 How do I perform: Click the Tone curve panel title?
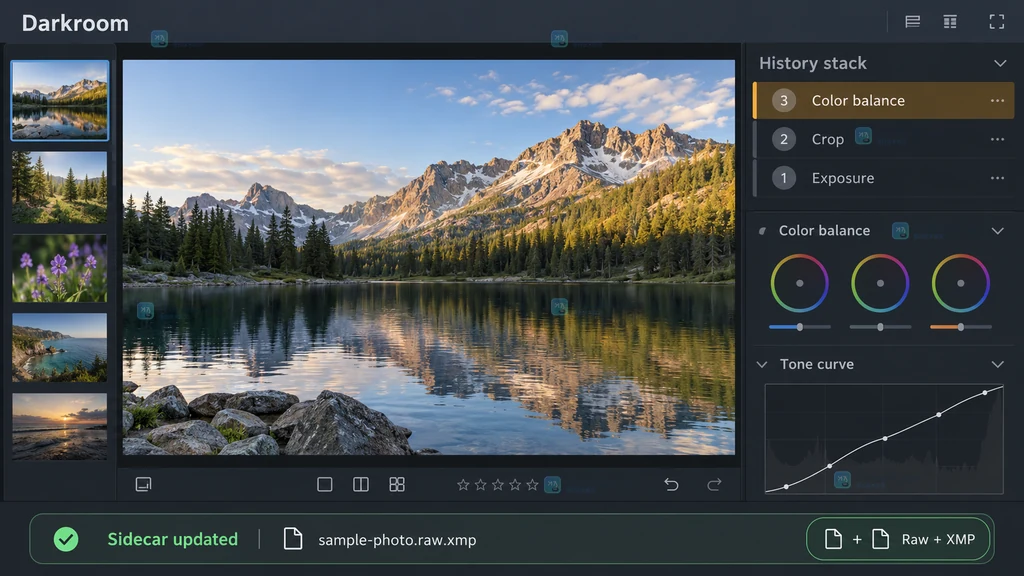click(816, 364)
